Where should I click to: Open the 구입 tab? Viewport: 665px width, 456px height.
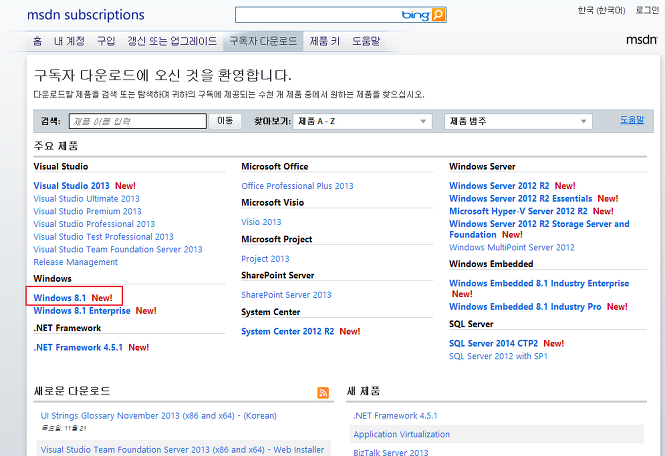coord(106,41)
